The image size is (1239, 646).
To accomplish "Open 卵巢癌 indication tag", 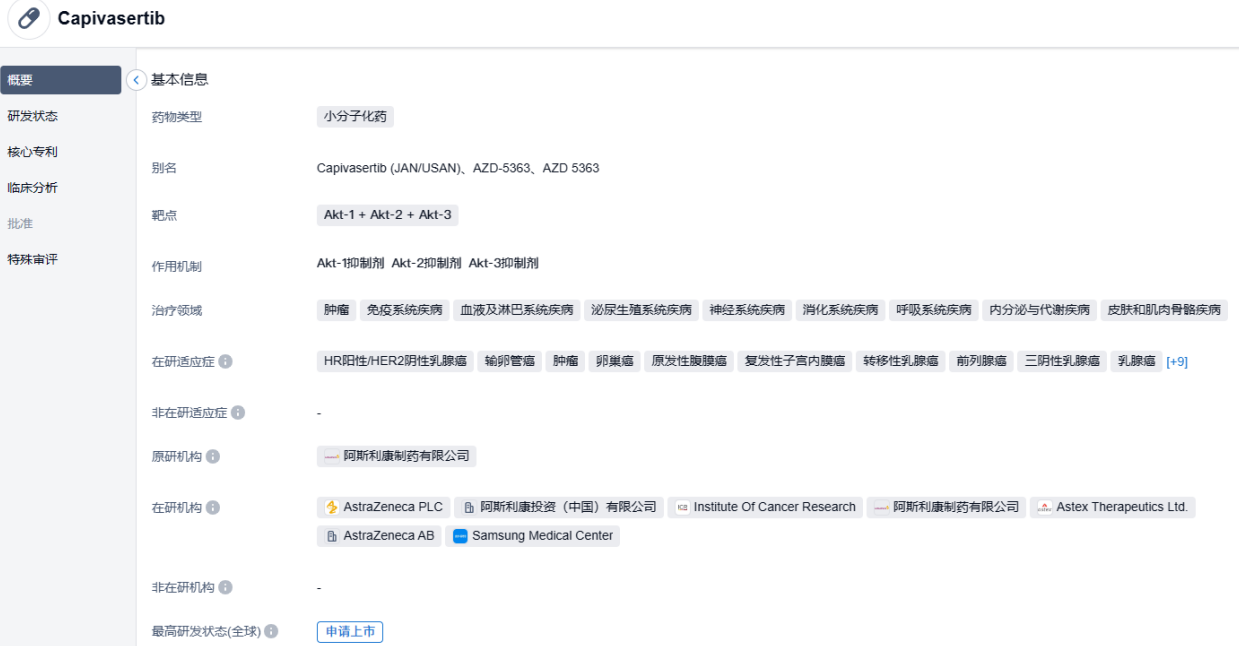I will (x=615, y=361).
